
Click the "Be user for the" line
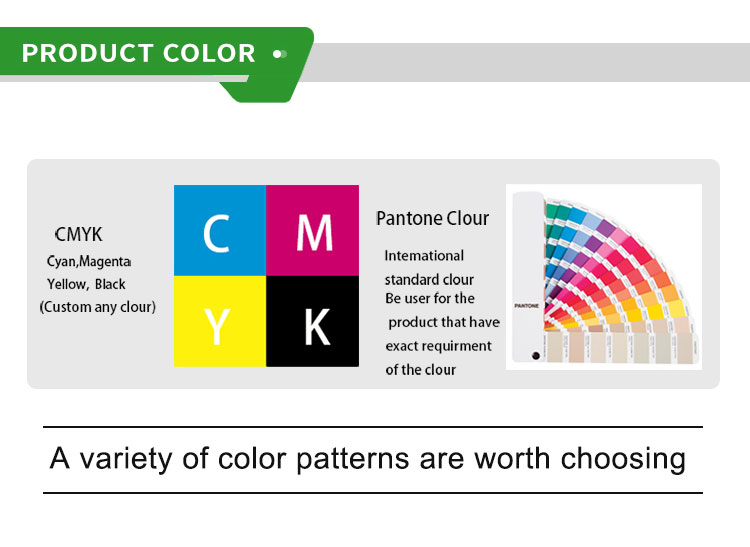click(430, 299)
